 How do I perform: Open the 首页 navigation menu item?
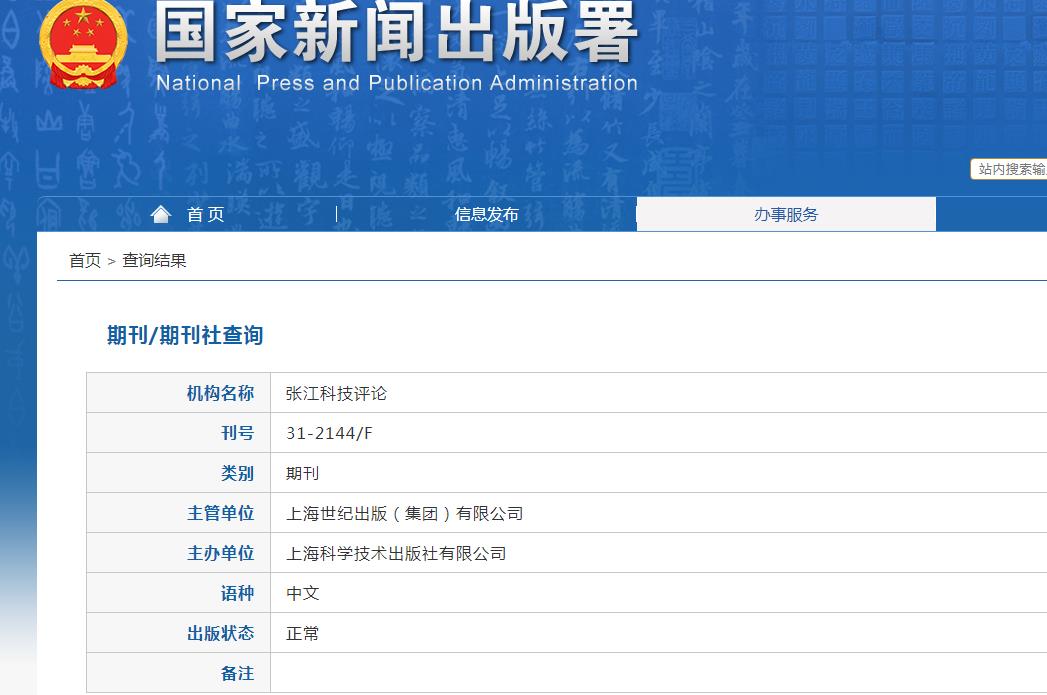(205, 215)
